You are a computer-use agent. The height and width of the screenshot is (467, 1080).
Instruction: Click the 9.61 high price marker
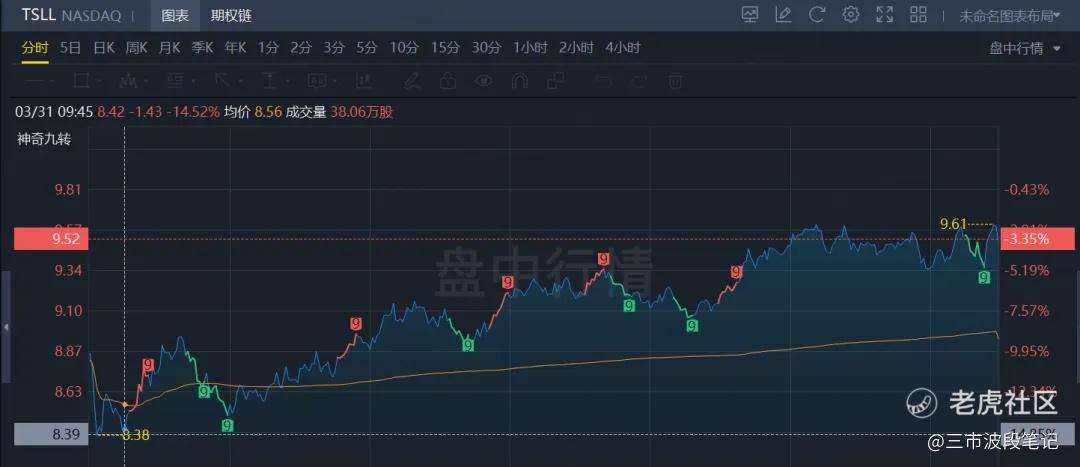pos(954,224)
